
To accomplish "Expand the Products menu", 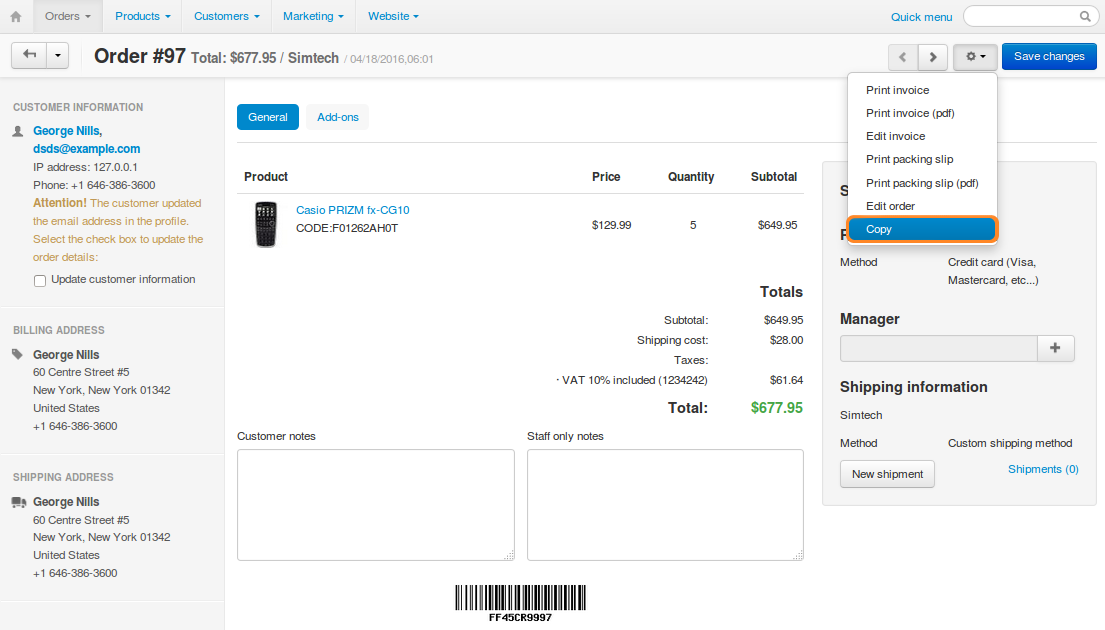I will (x=142, y=16).
